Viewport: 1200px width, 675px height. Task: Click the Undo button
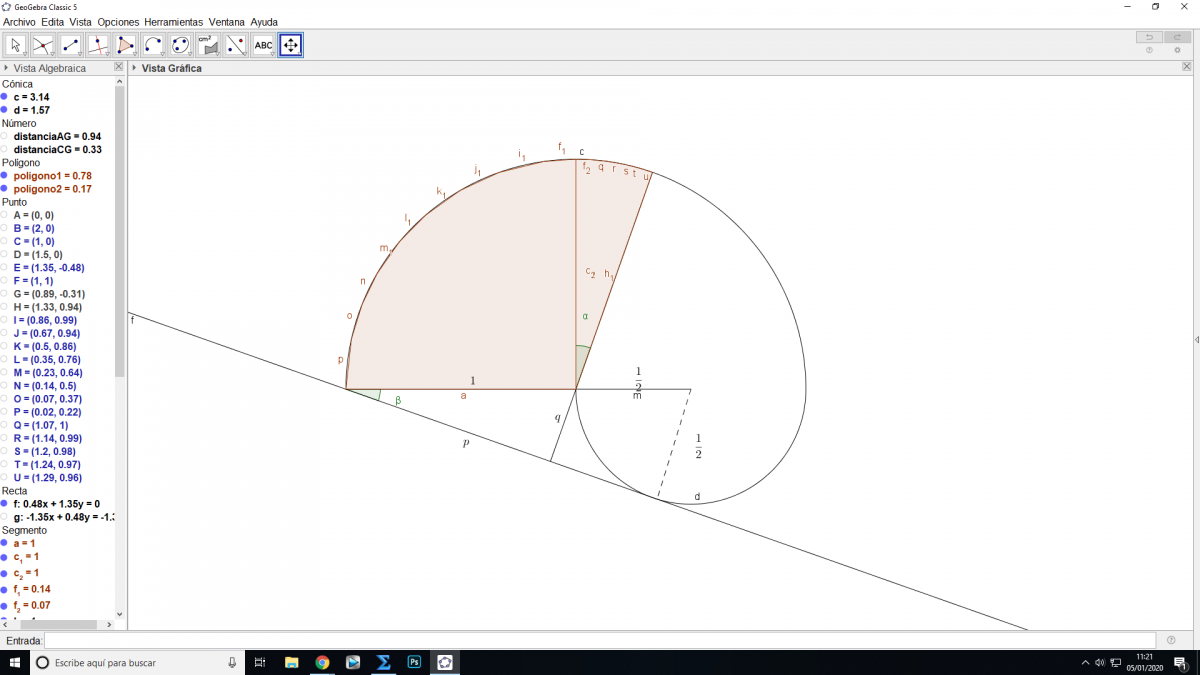click(x=1149, y=37)
